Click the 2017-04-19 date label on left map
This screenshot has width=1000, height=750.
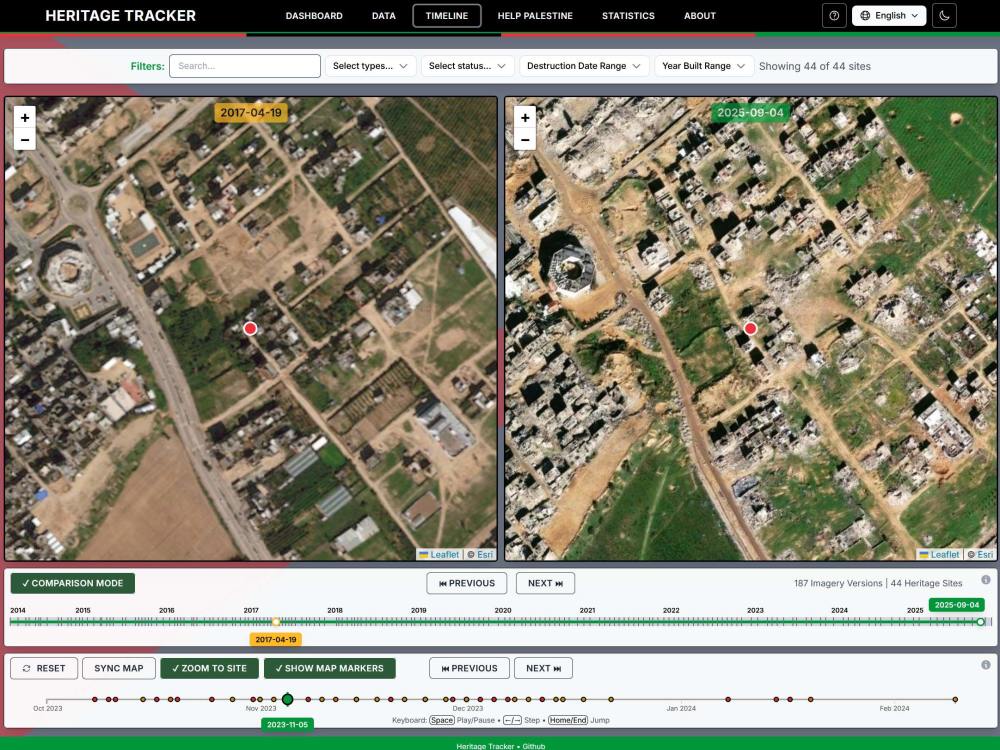coord(251,113)
